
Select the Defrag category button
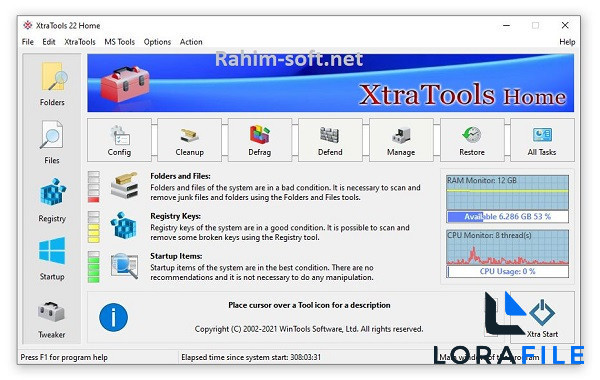260,140
